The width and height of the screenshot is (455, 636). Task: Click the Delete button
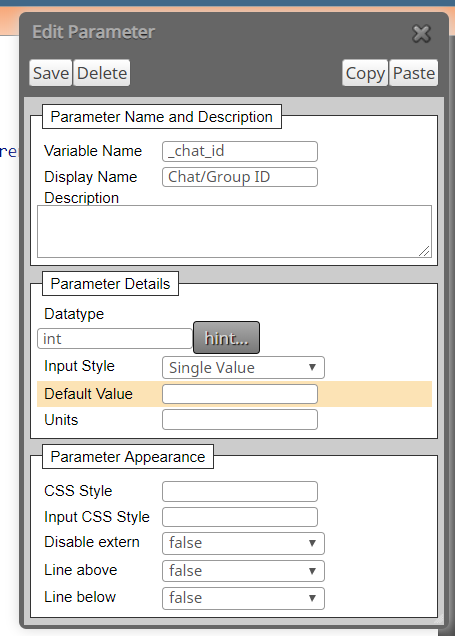click(102, 73)
